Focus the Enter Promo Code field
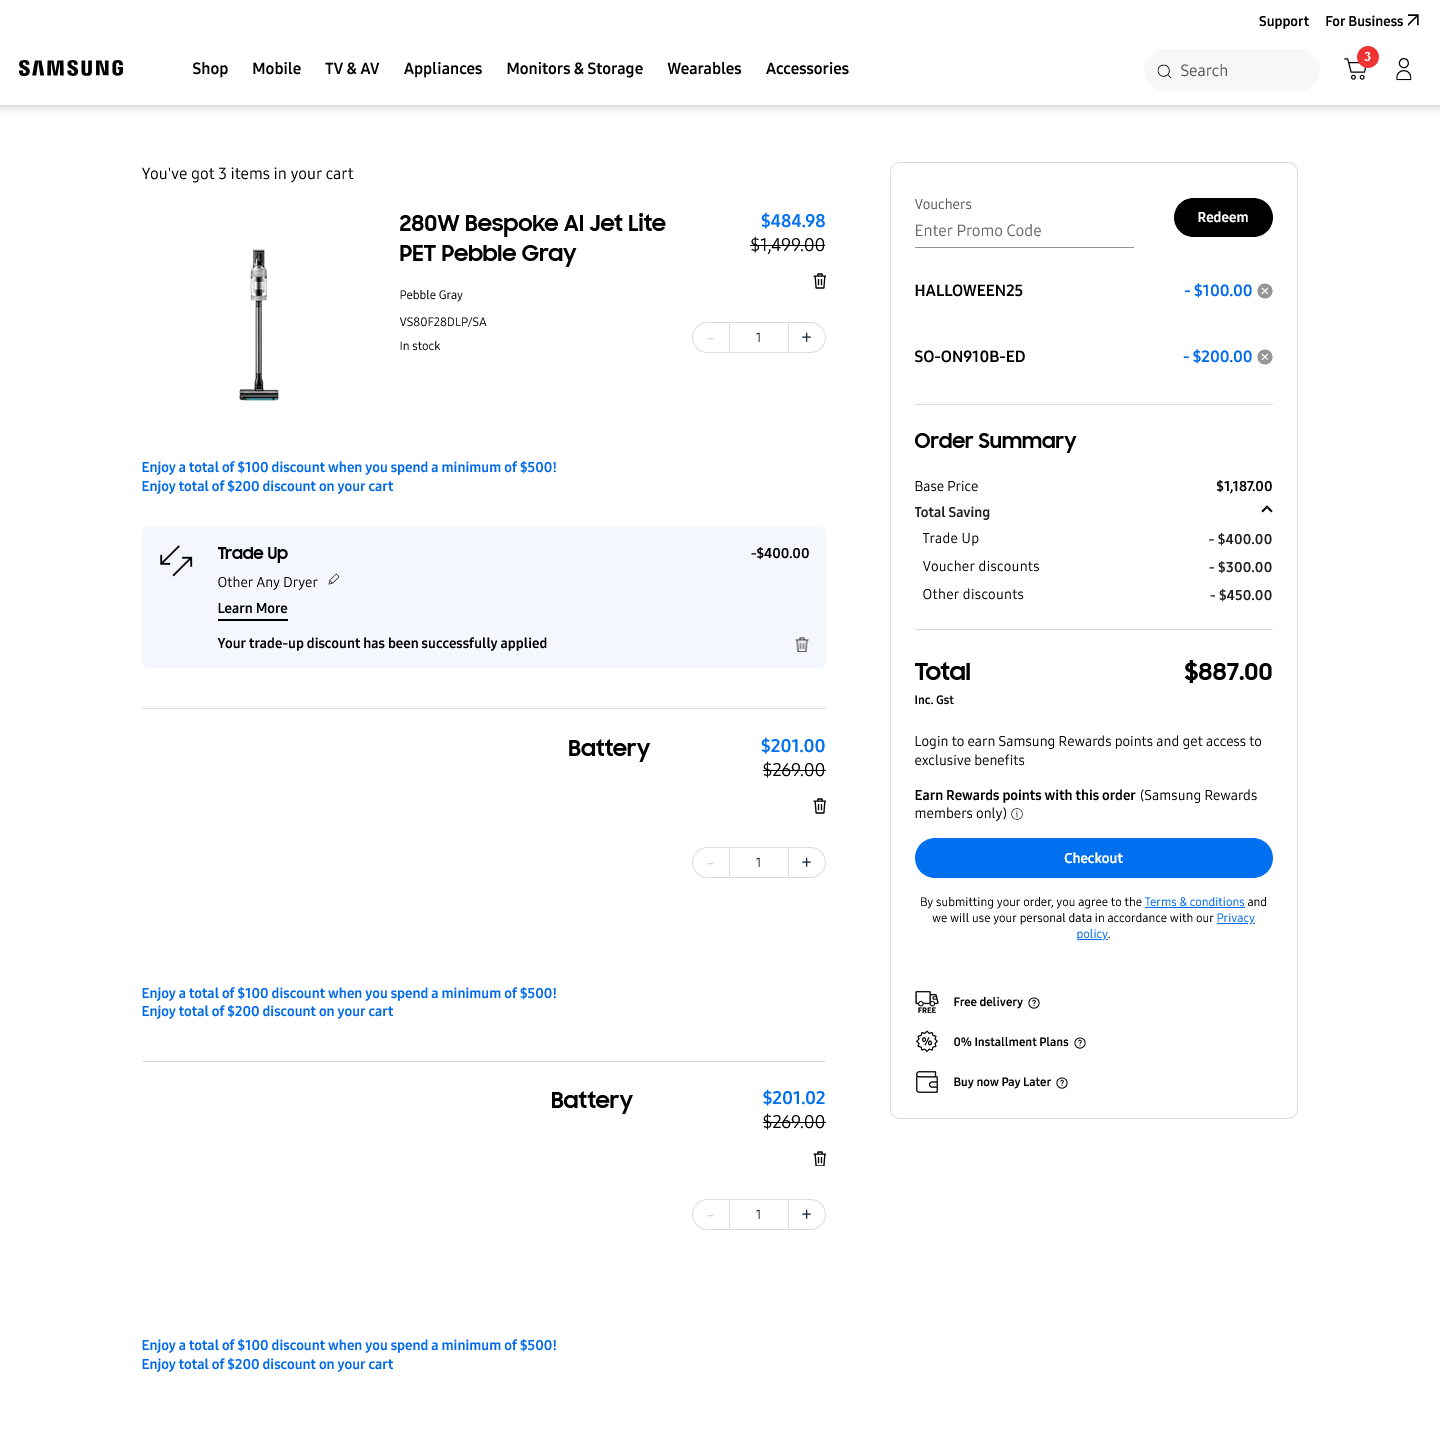This screenshot has height=1430, width=1440. (1023, 231)
